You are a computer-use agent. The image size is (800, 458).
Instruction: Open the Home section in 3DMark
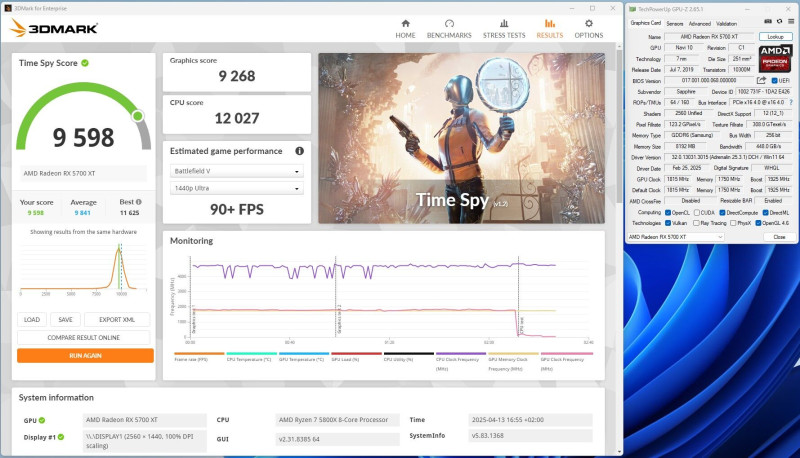pos(405,29)
